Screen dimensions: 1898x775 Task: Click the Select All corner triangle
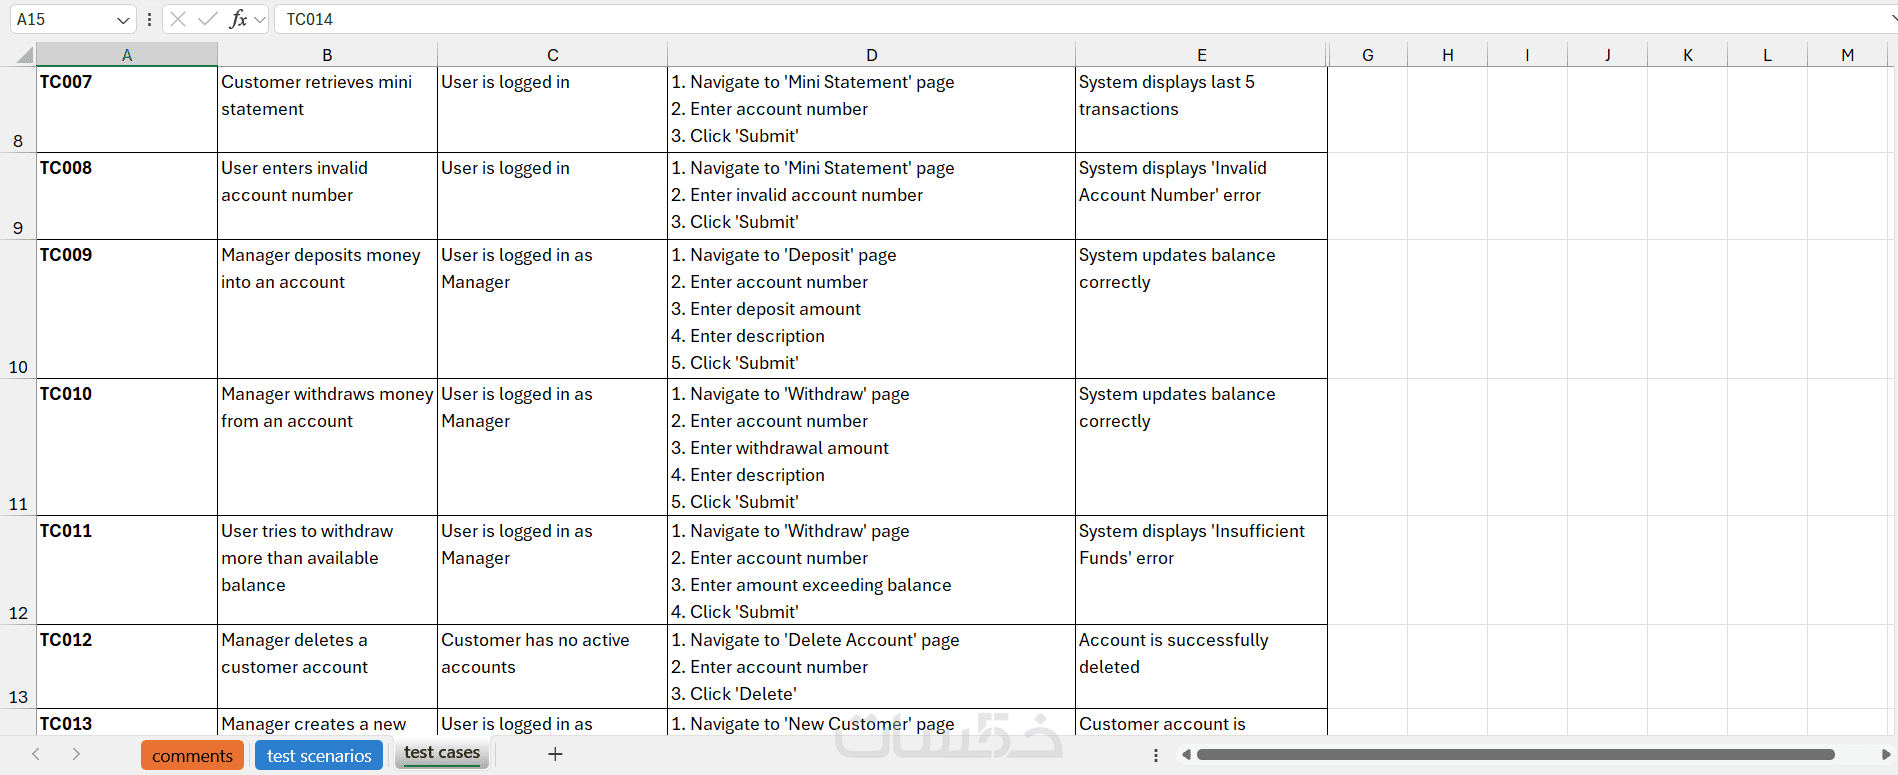[24, 55]
